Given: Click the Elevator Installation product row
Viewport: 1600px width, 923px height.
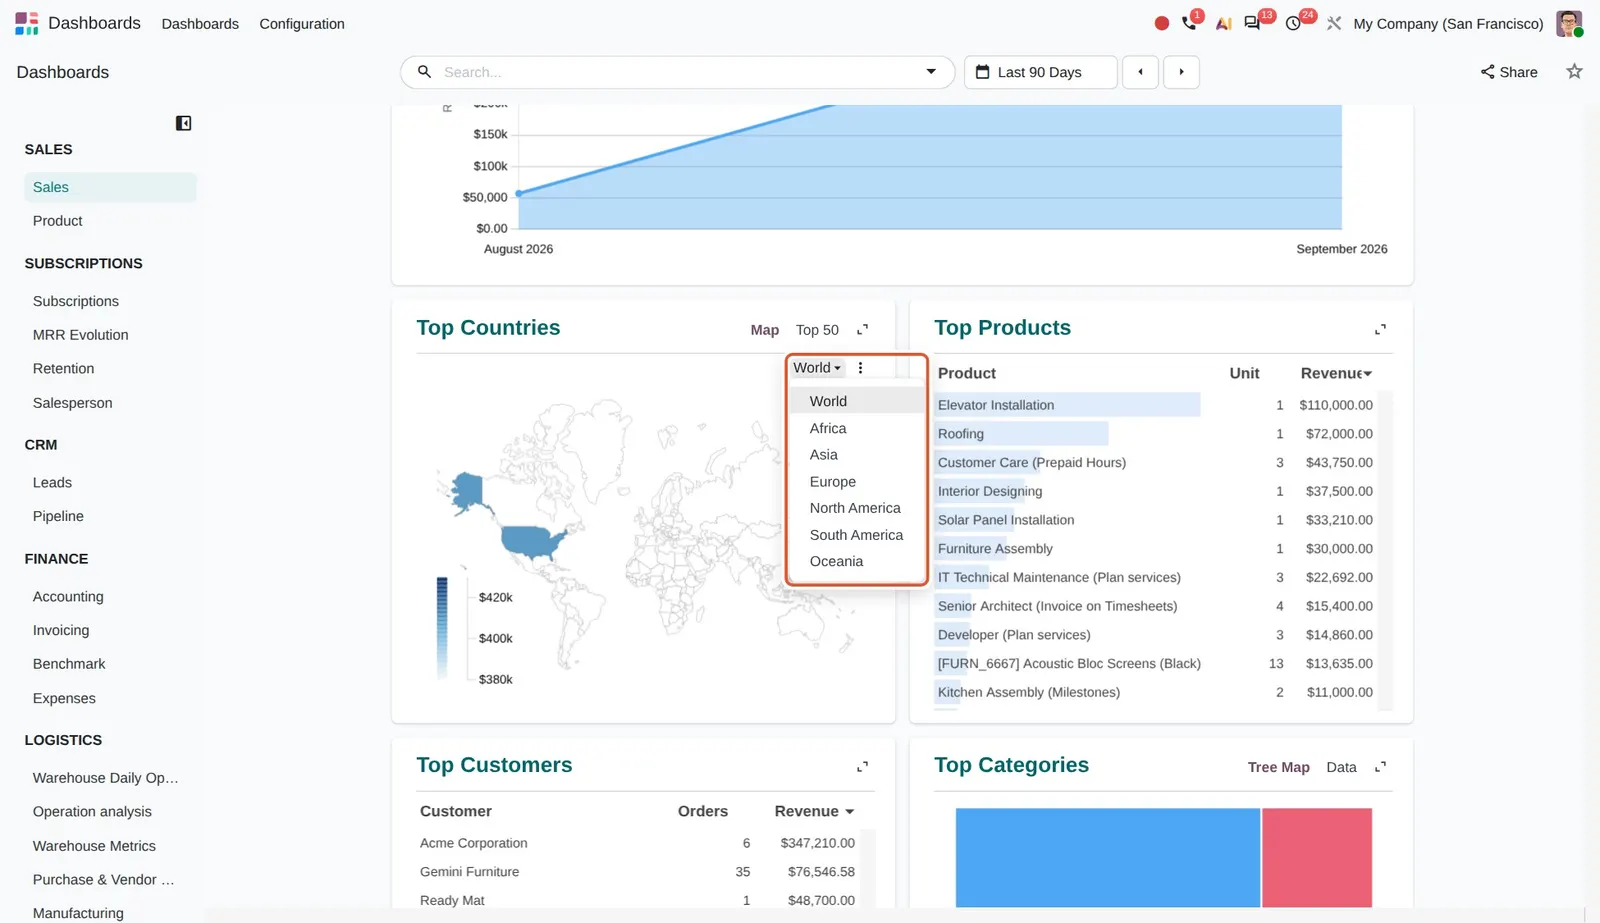Looking at the screenshot, I should click(x=1155, y=405).
